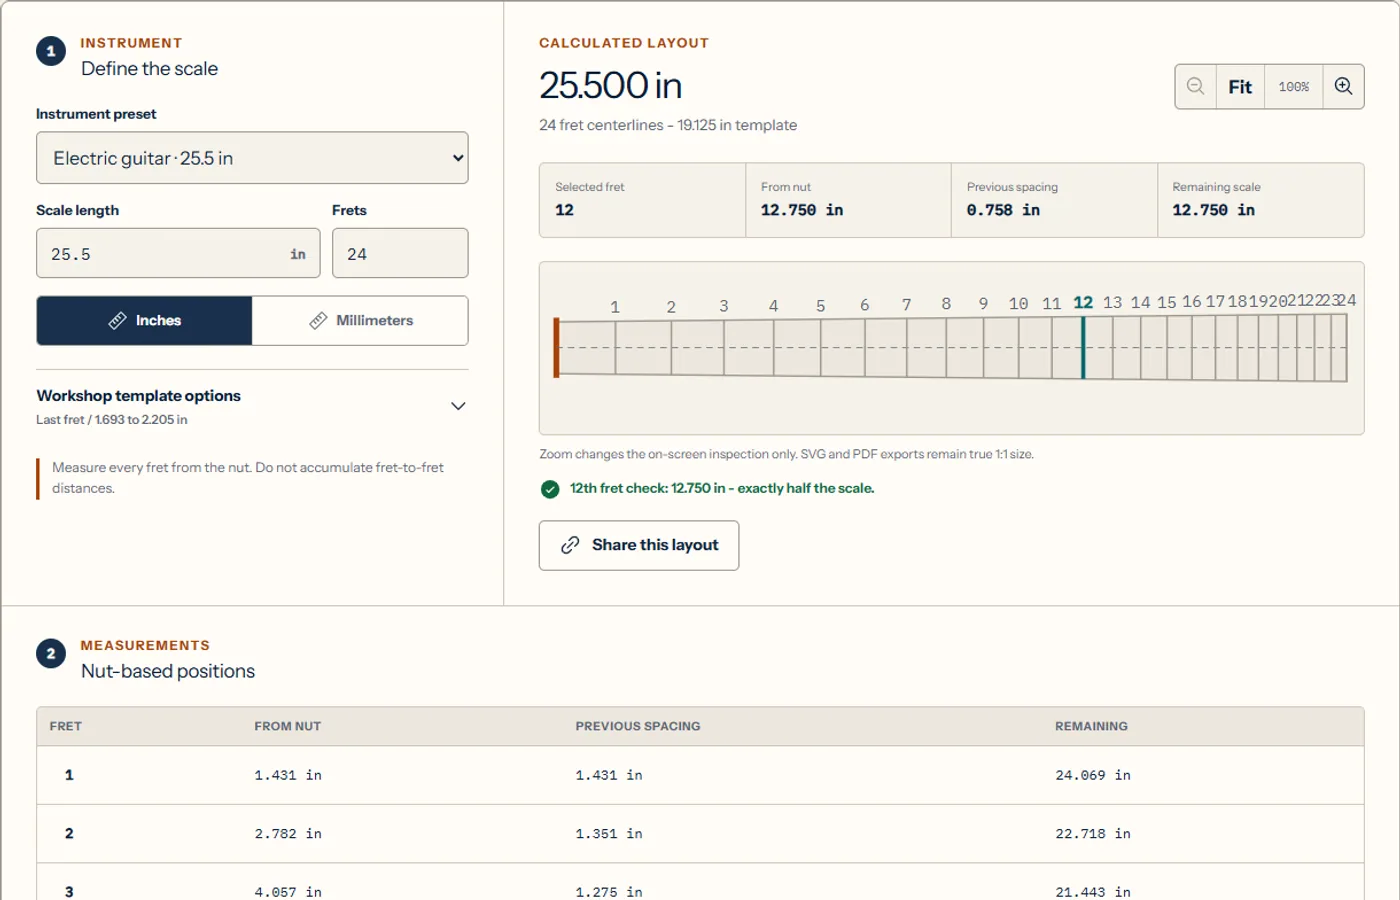Screen dimensions: 1400x900
Task: Click the PREVIOUS SPACING column header
Action: click(x=638, y=727)
